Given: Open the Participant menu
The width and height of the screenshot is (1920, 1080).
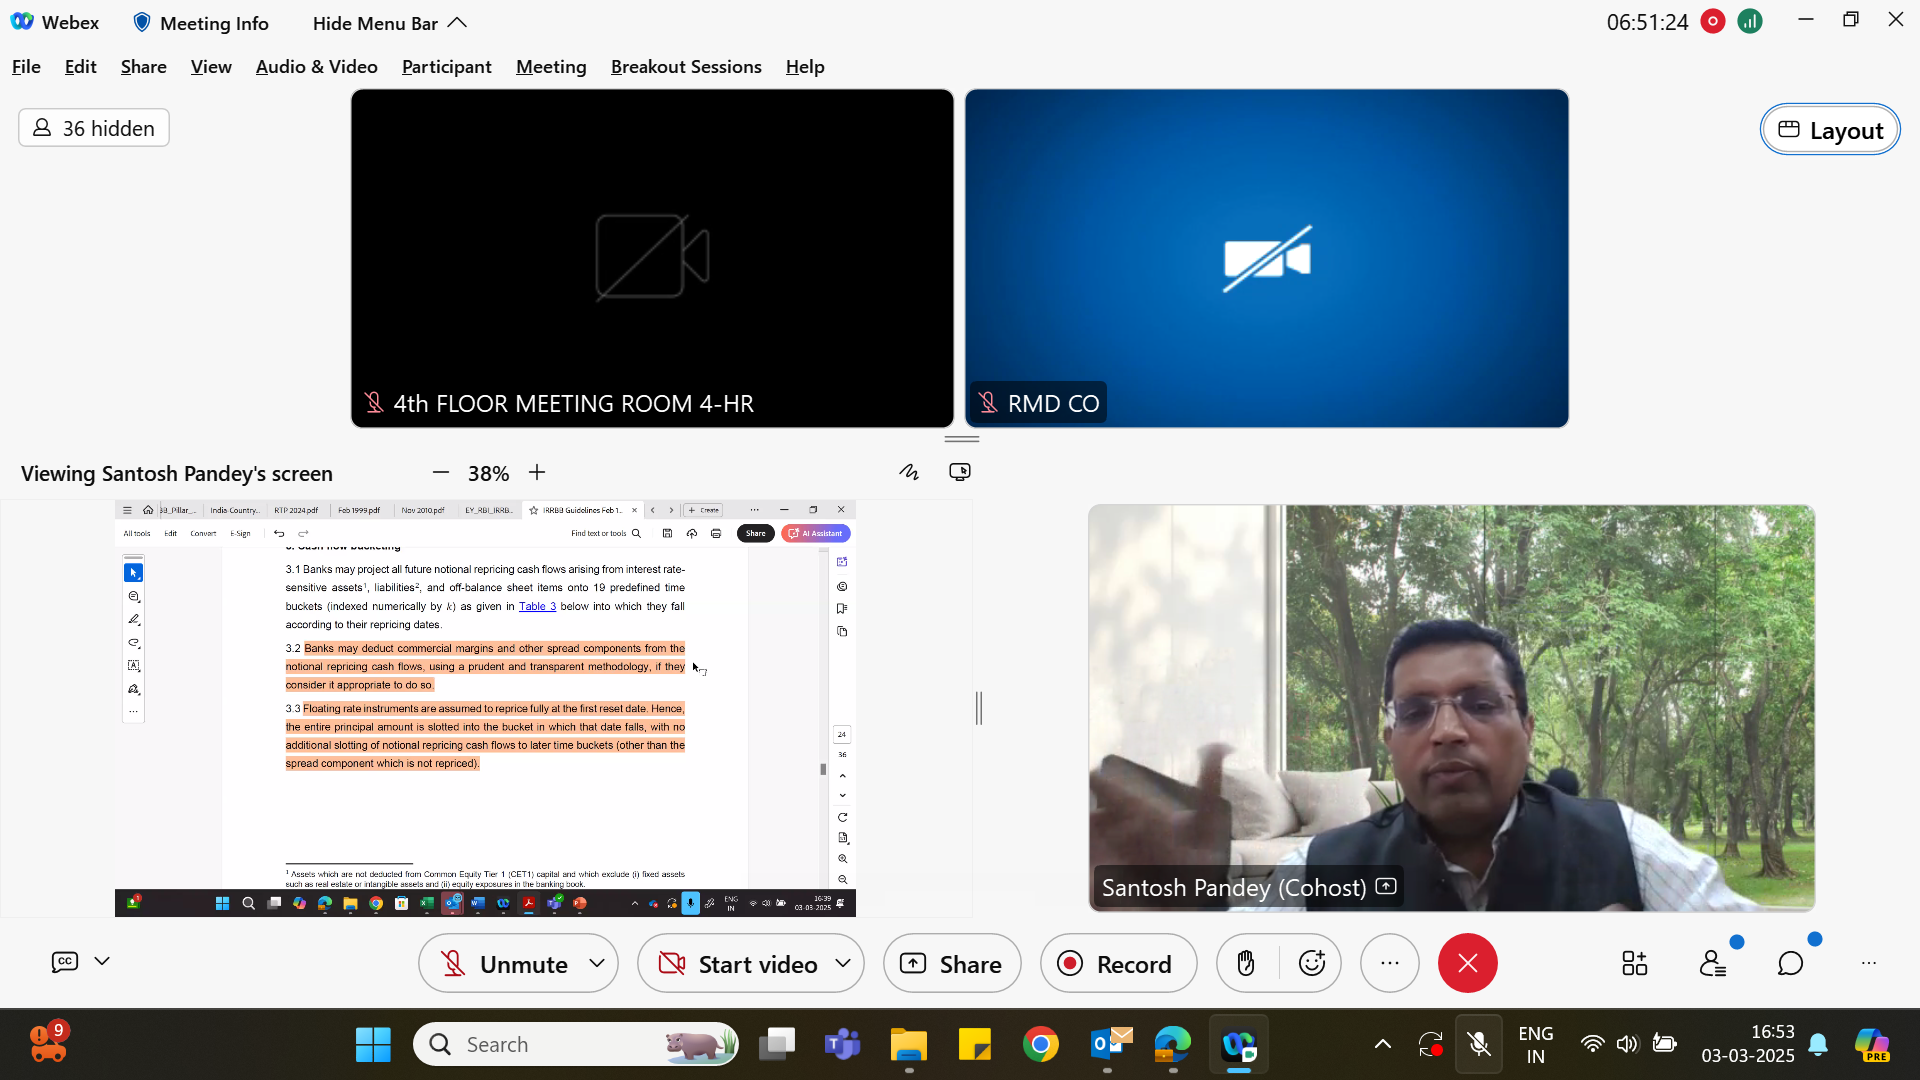Looking at the screenshot, I should point(446,67).
